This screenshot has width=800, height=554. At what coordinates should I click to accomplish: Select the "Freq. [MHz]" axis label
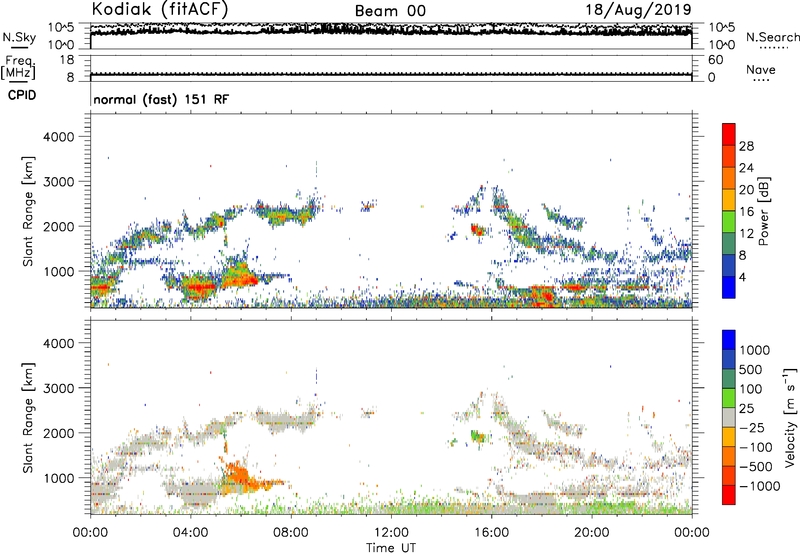pyautogui.click(x=19, y=67)
